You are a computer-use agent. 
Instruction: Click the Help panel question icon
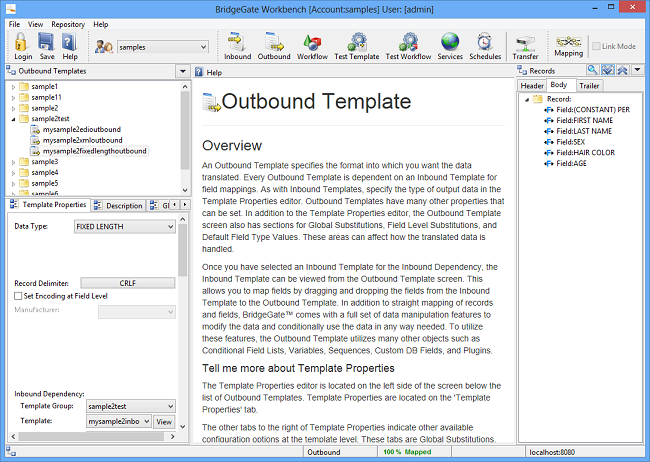199,72
